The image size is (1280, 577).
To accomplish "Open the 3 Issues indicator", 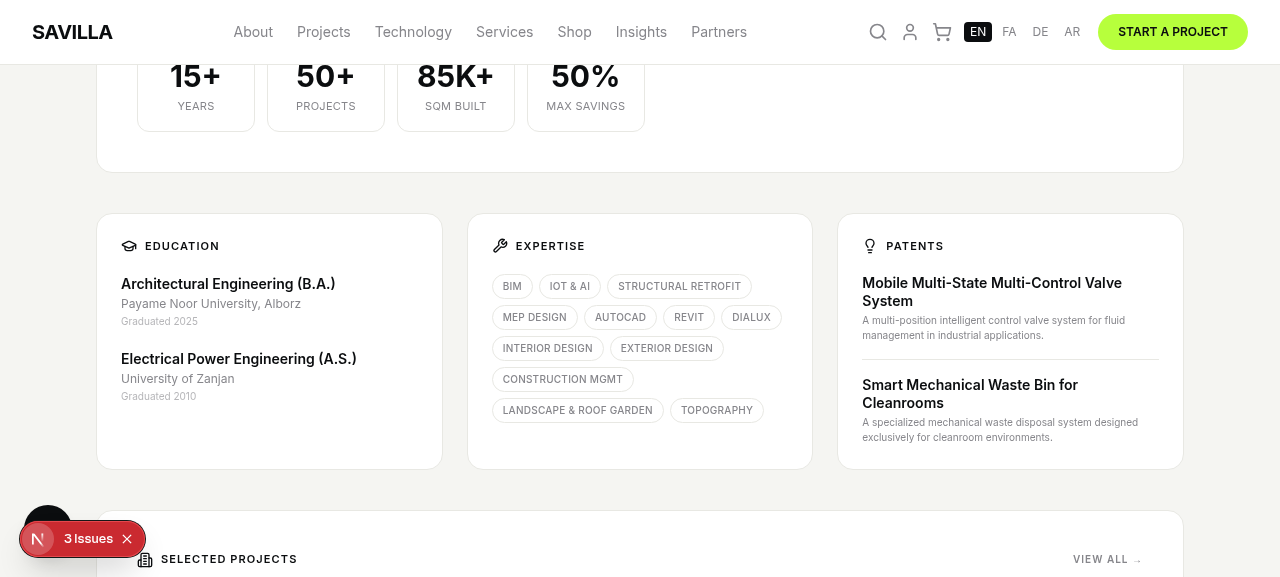I will click(x=88, y=539).
